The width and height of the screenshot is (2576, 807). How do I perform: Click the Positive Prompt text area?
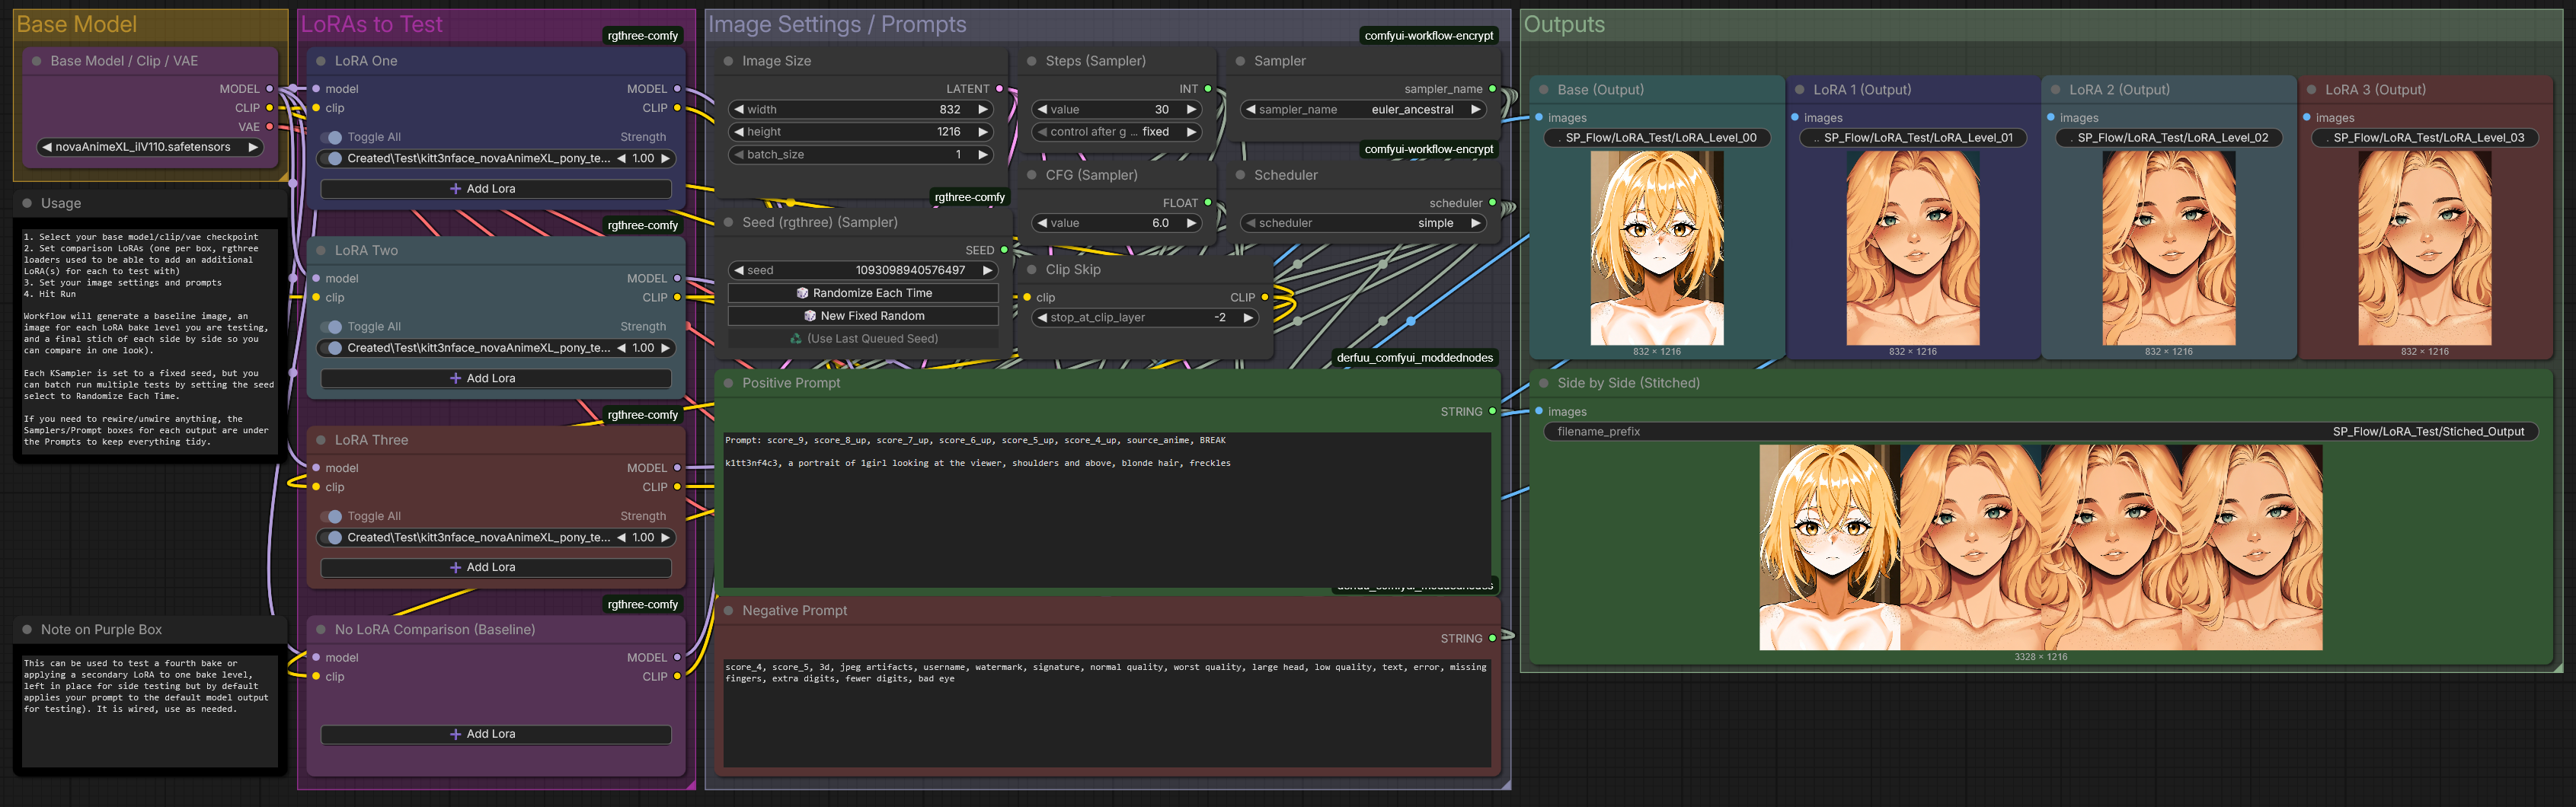click(1107, 510)
